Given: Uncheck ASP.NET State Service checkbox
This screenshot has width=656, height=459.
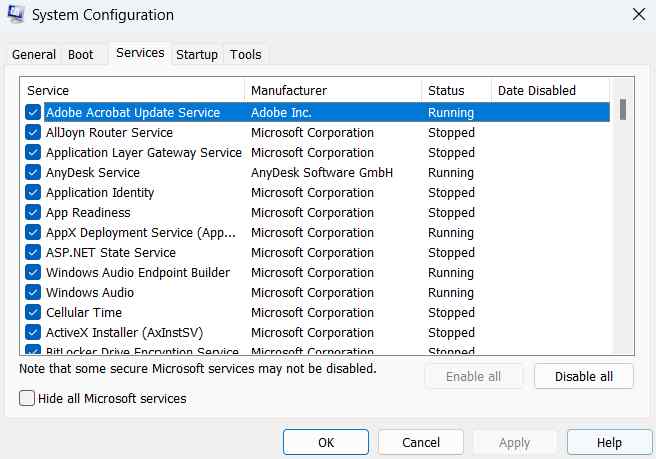Looking at the screenshot, I should pos(33,252).
